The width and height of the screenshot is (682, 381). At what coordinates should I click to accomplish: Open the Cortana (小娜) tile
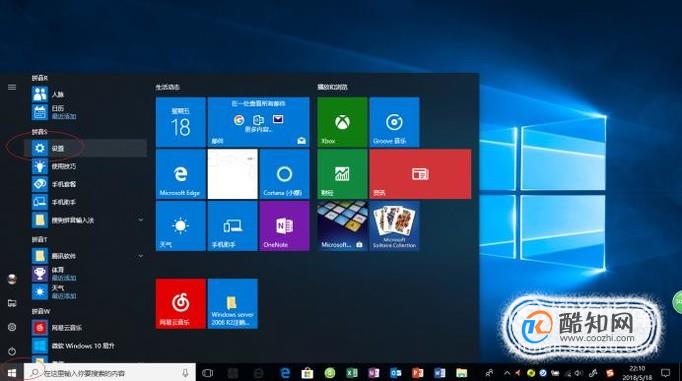coord(284,174)
